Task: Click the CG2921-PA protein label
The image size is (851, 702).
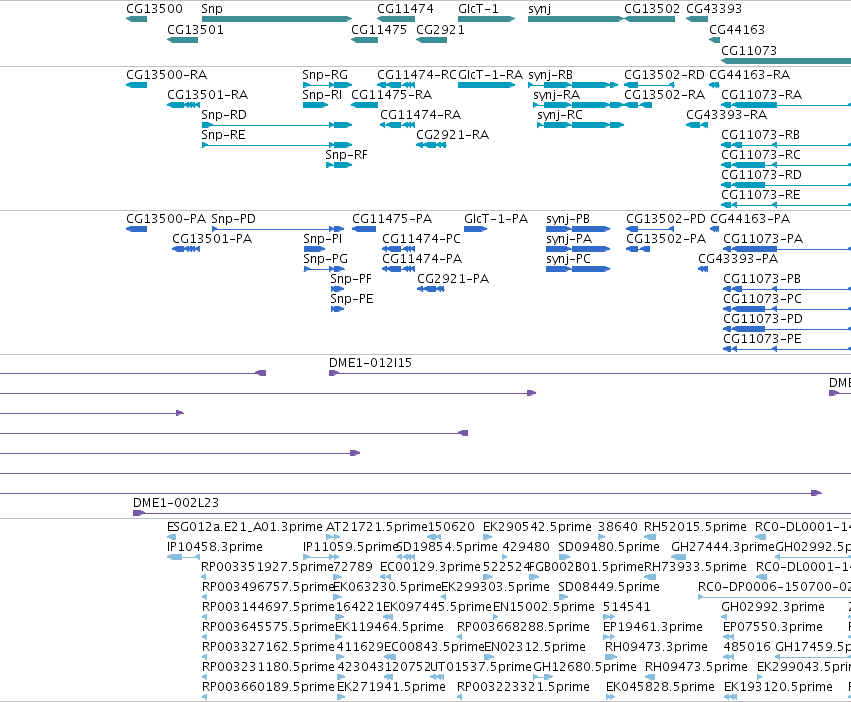Action: (x=453, y=280)
